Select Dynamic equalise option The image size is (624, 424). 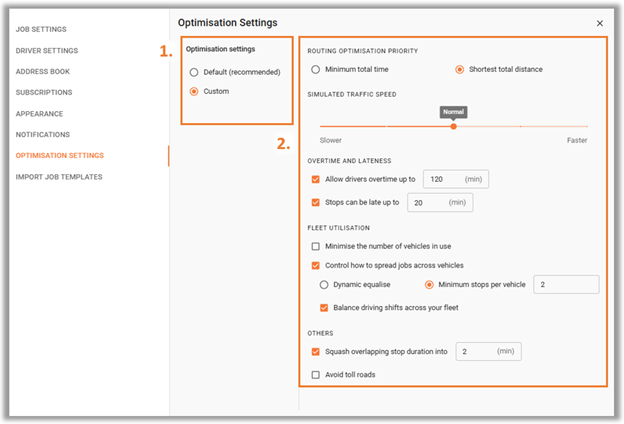tap(324, 285)
